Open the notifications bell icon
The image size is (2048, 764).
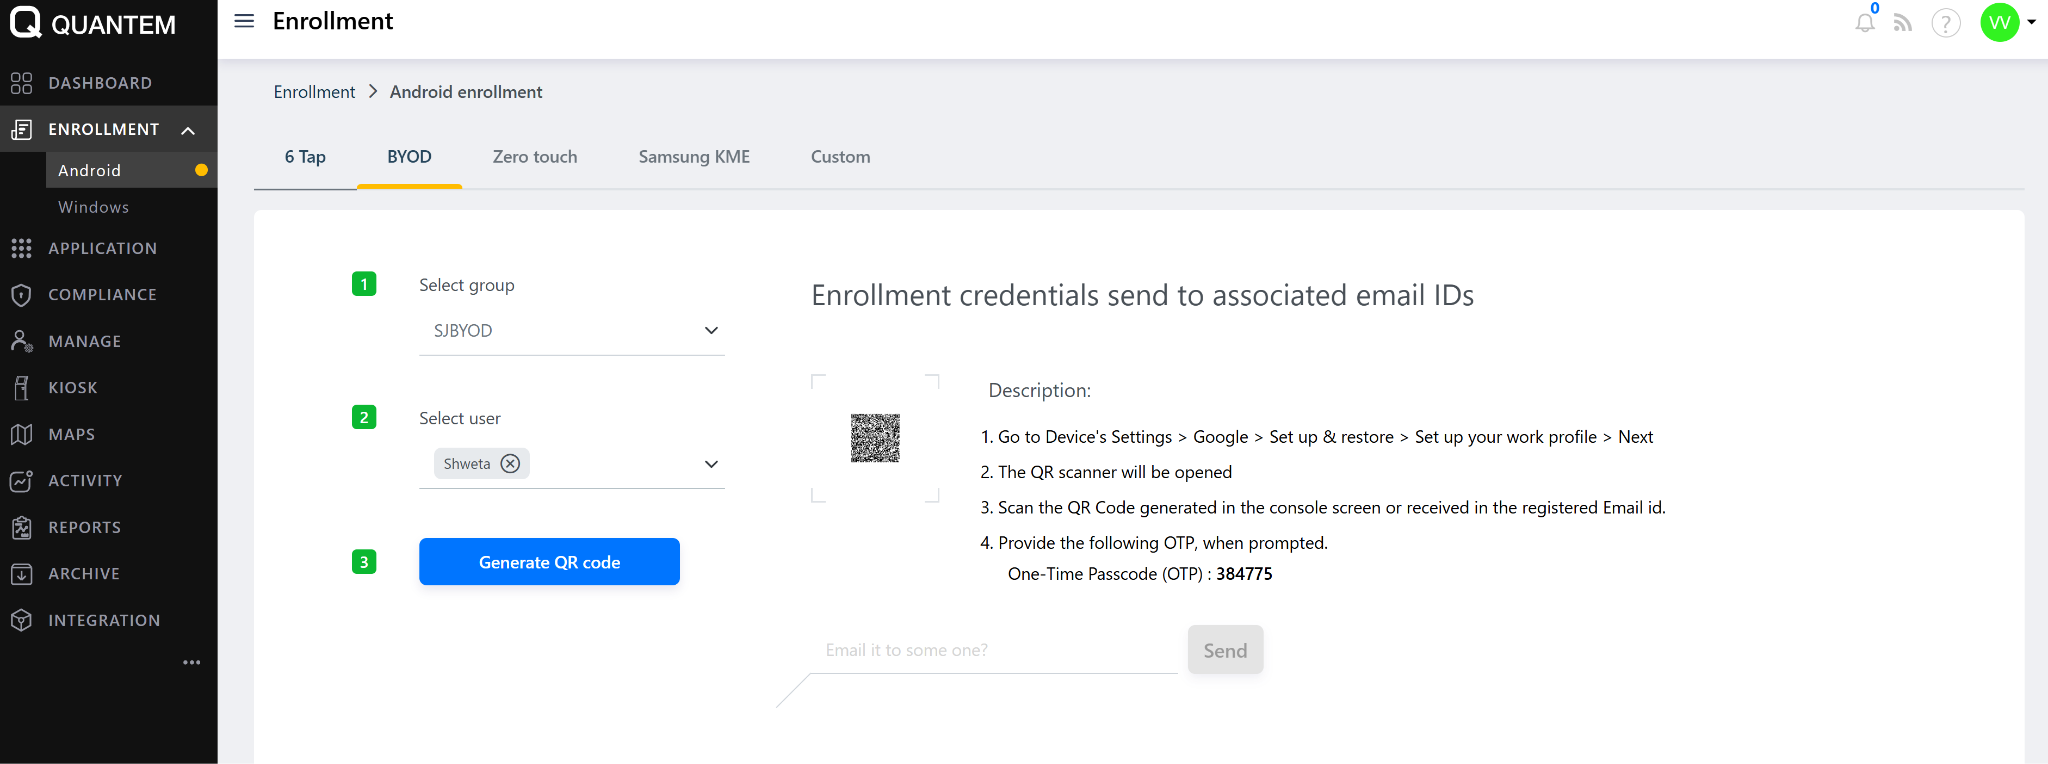coord(1865,22)
